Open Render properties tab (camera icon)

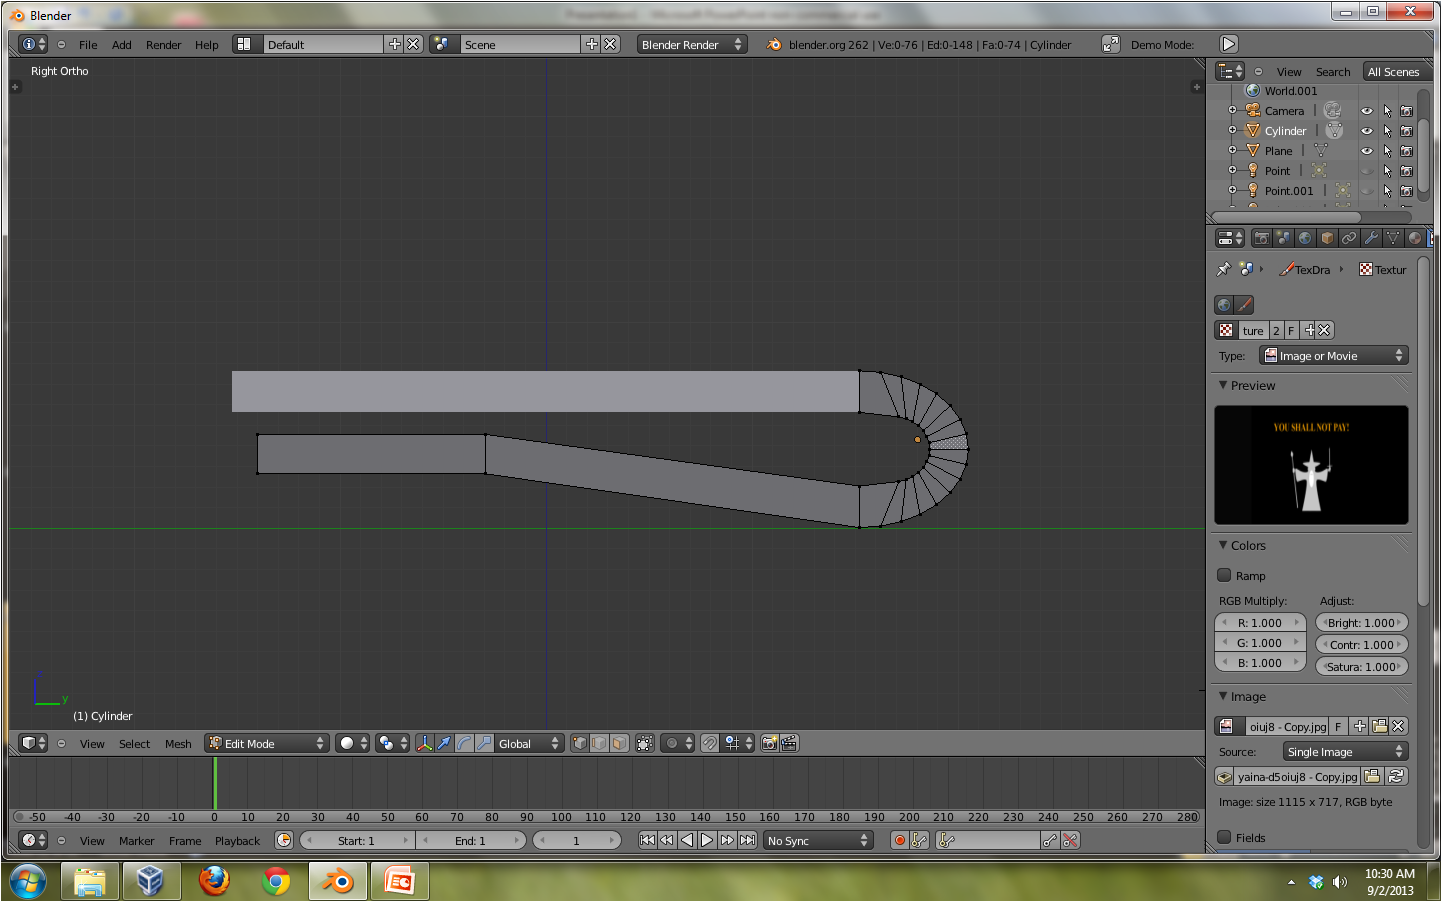tap(1262, 238)
